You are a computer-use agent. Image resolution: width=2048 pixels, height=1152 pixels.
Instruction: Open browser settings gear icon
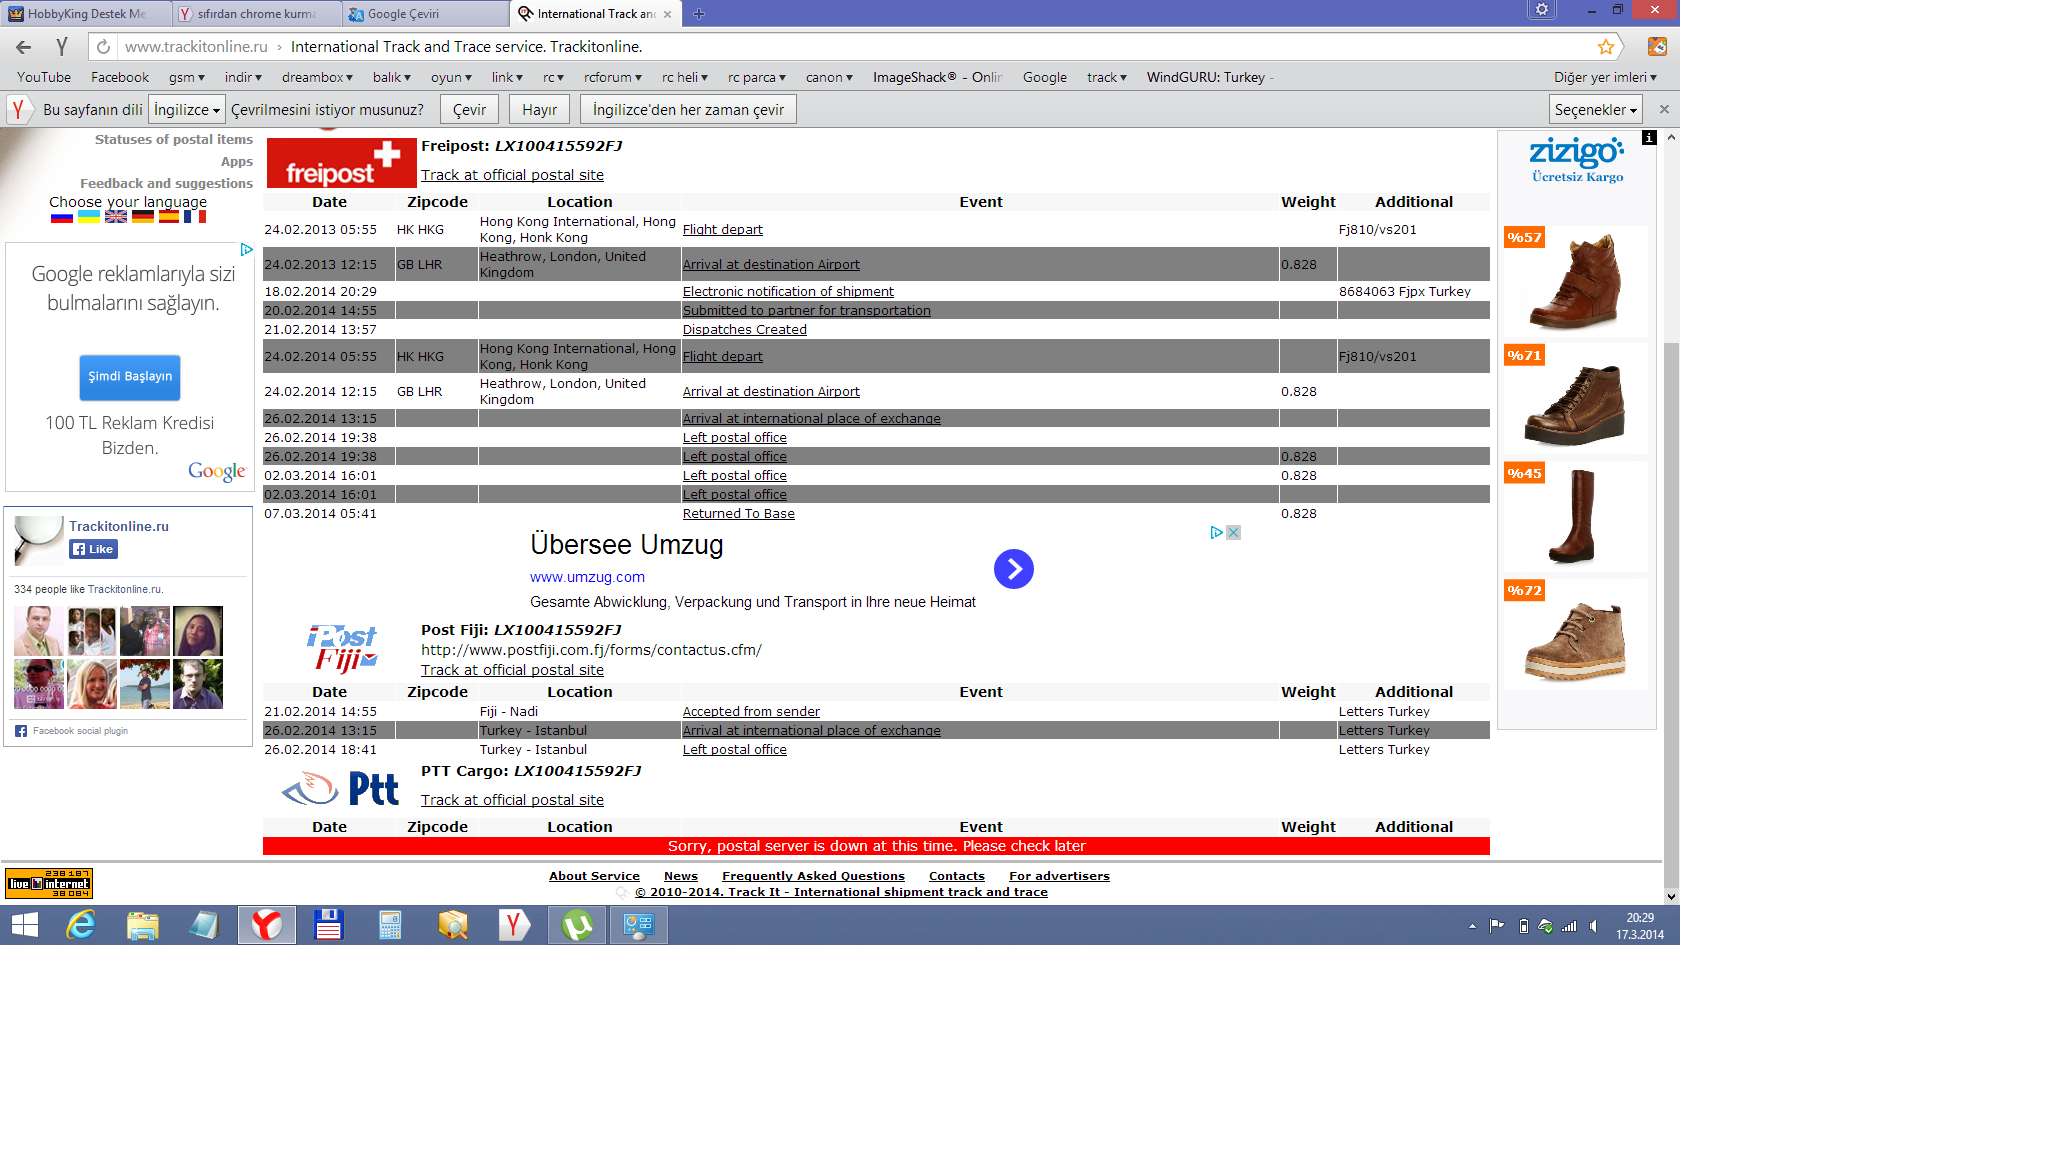tap(1542, 10)
